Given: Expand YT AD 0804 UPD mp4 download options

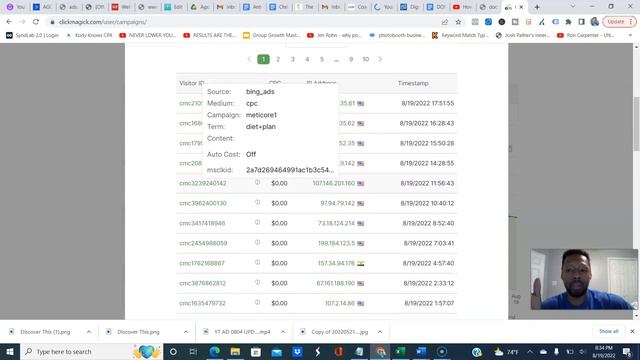Looking at the screenshot, I should tap(283, 332).
